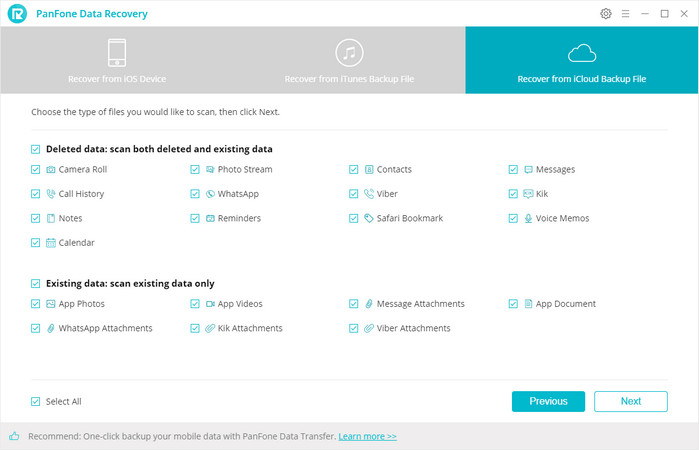Screen dimensions: 699x450
Task: Click the WhatsApp Attachments paperclip icon
Action: click(x=51, y=328)
